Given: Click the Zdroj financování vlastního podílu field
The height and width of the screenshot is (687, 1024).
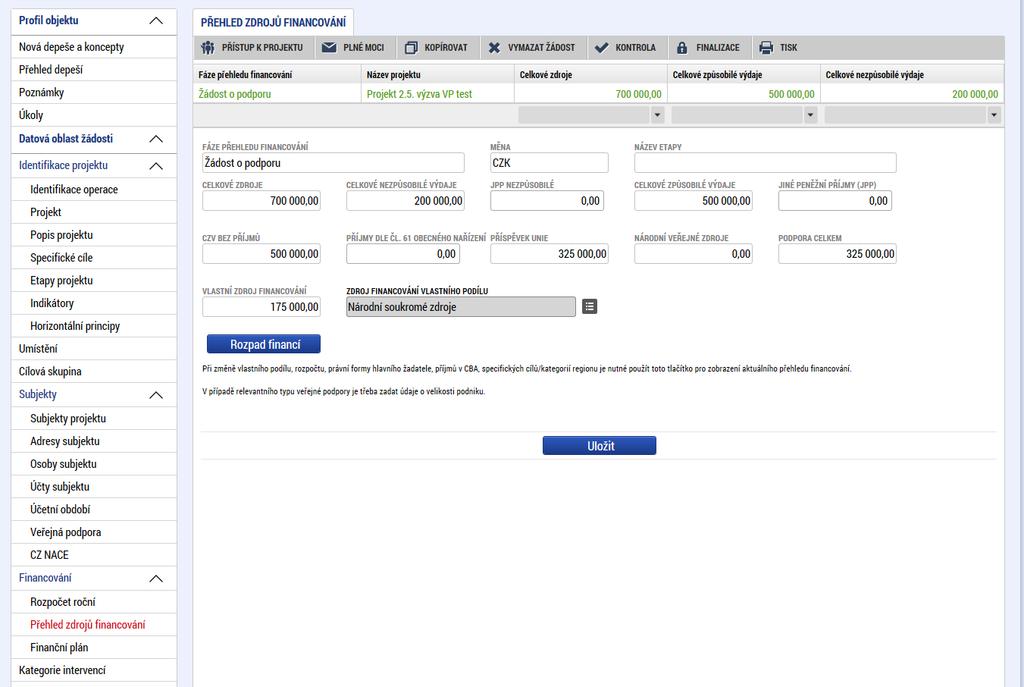Looking at the screenshot, I should 460,307.
